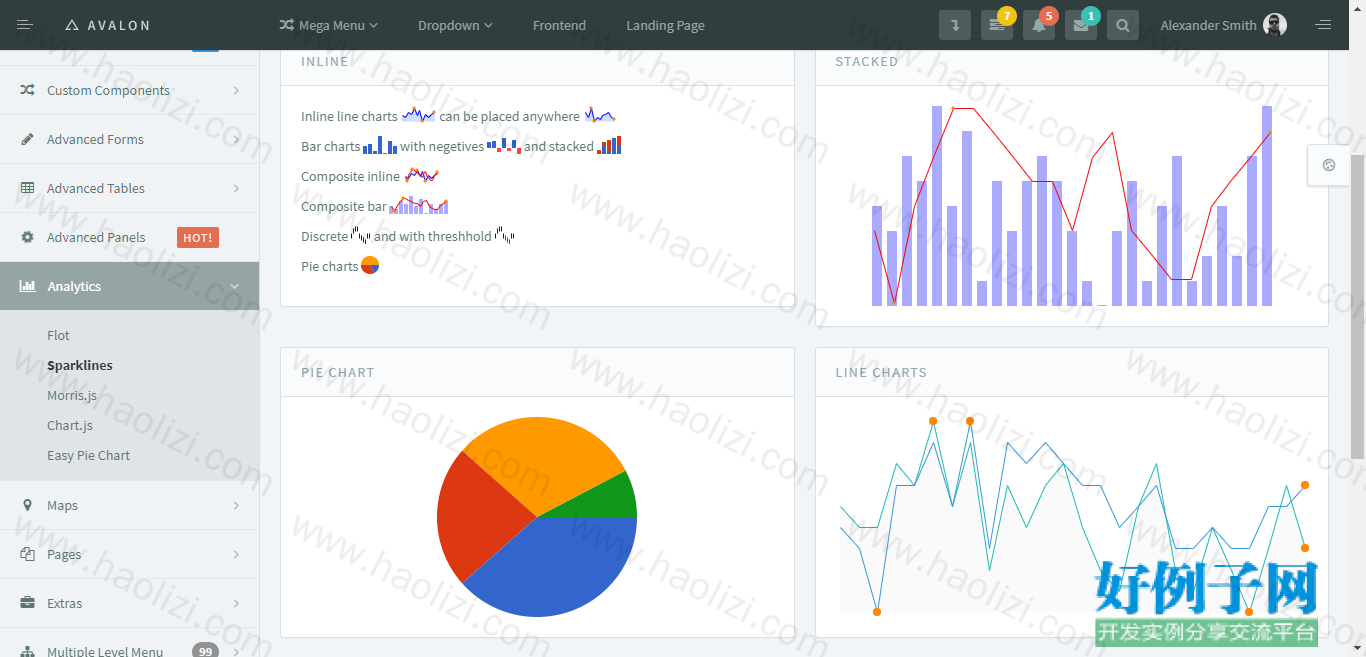Open the Maps menu

[x=130, y=505]
